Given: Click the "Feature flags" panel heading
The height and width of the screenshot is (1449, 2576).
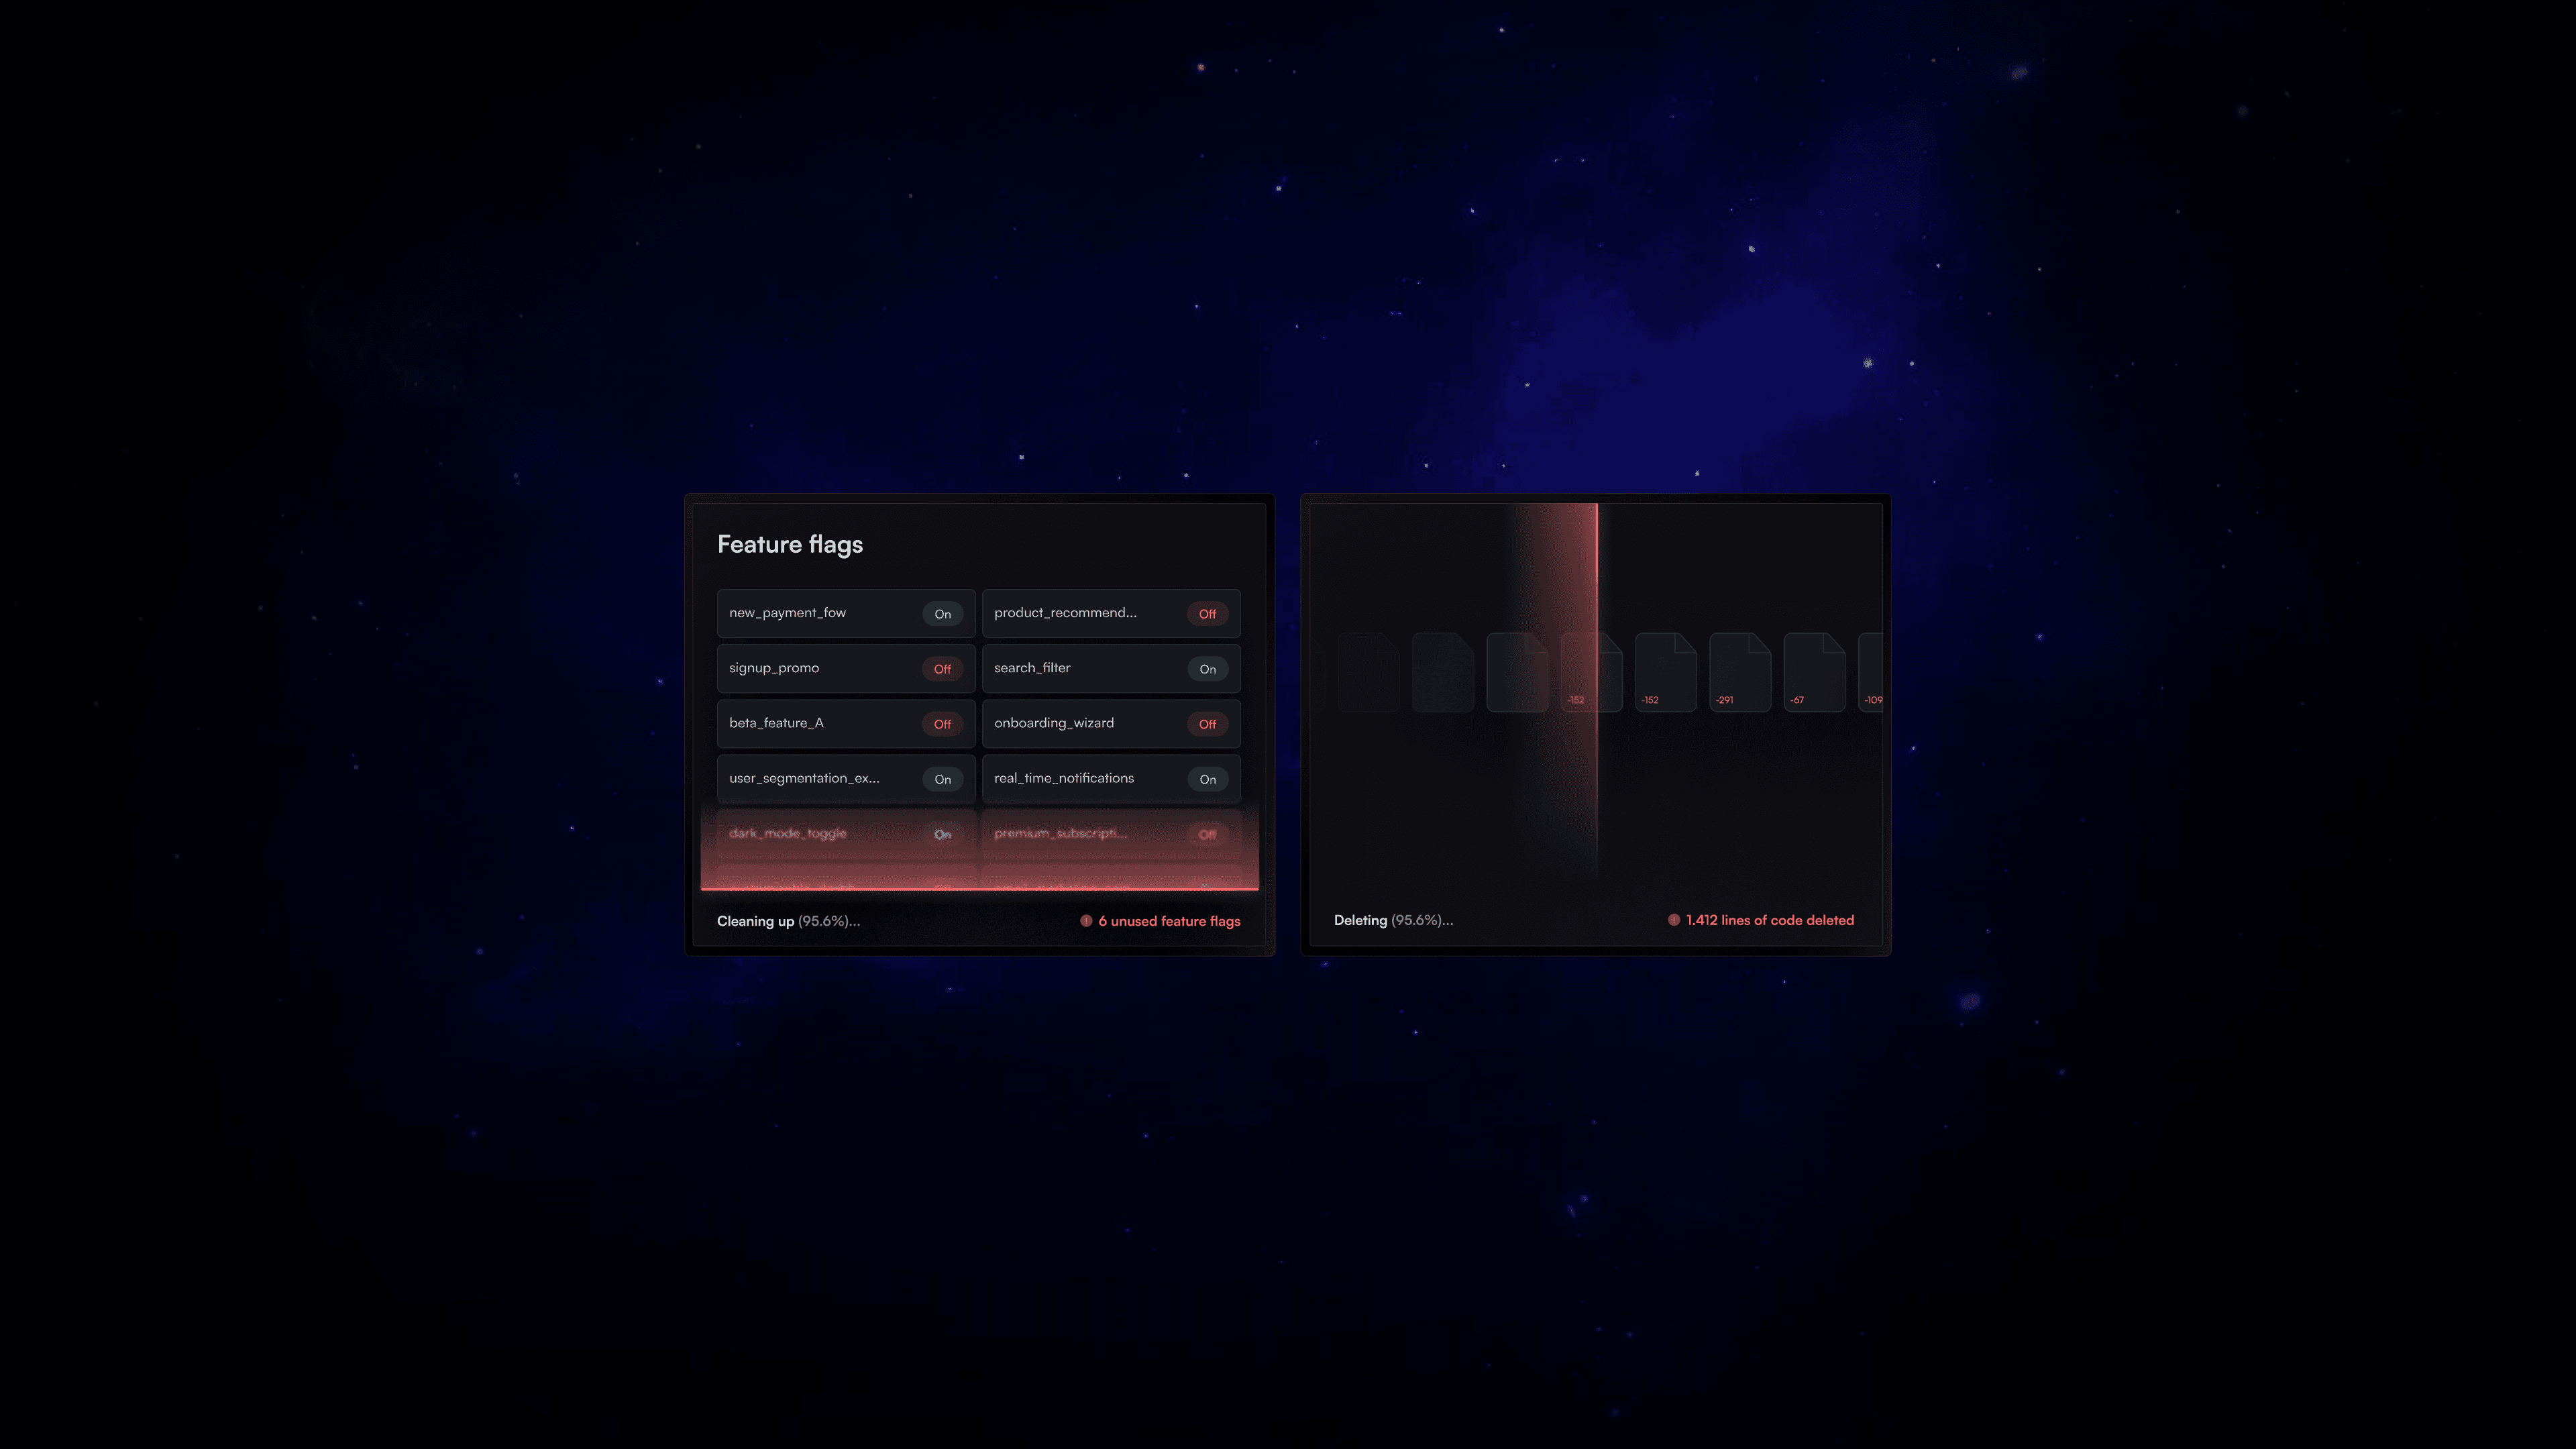Looking at the screenshot, I should click(790, 545).
